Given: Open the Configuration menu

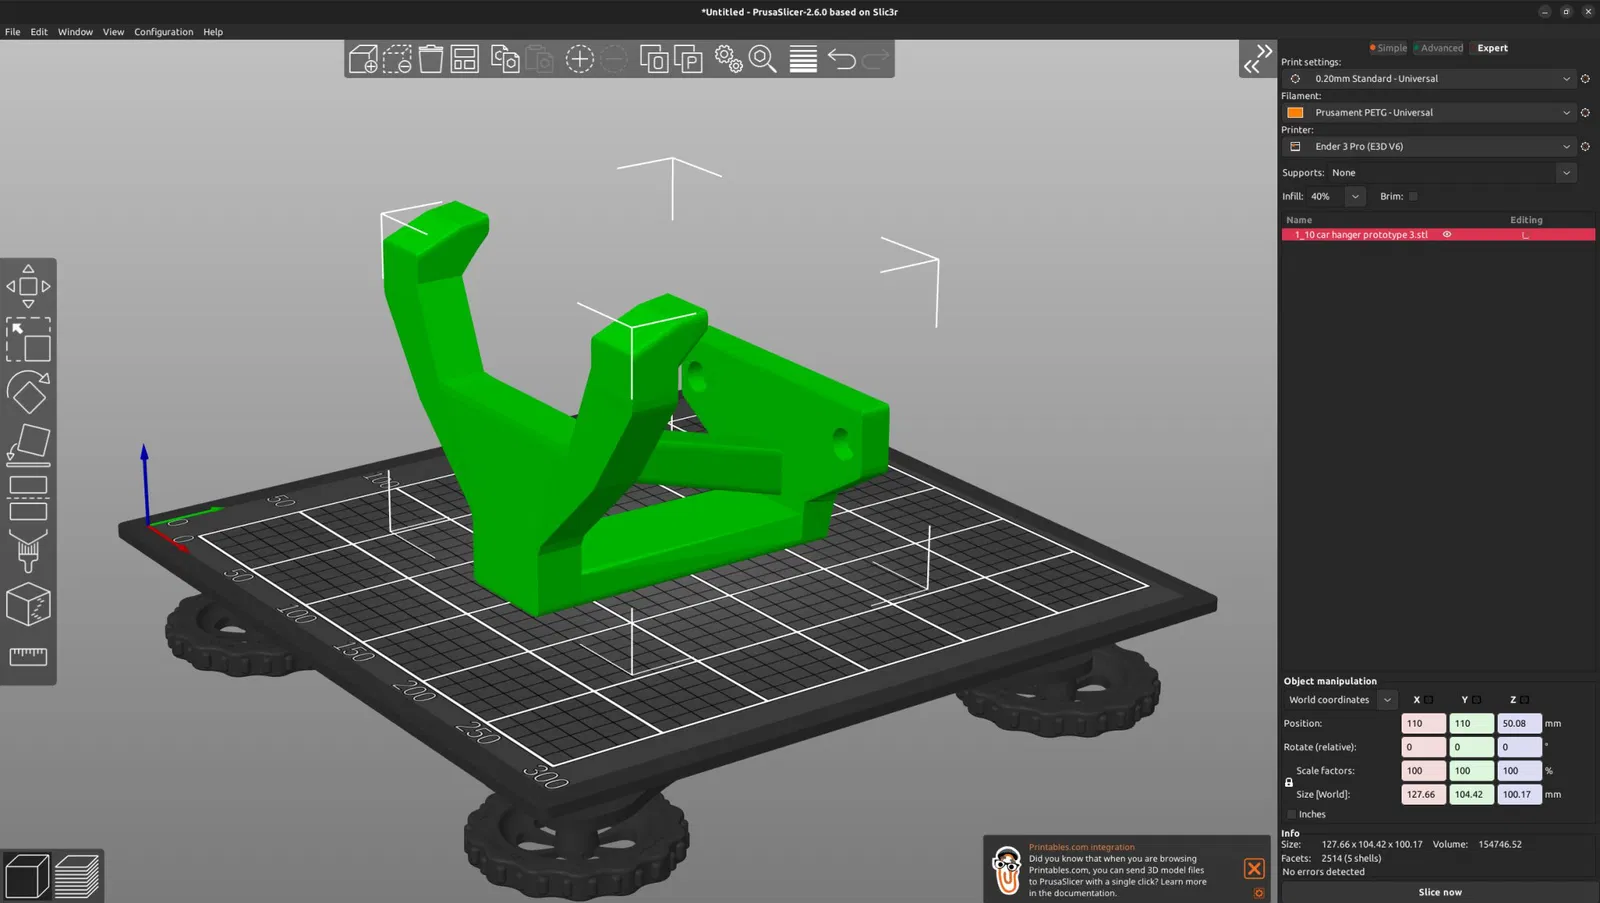Looking at the screenshot, I should pos(163,32).
